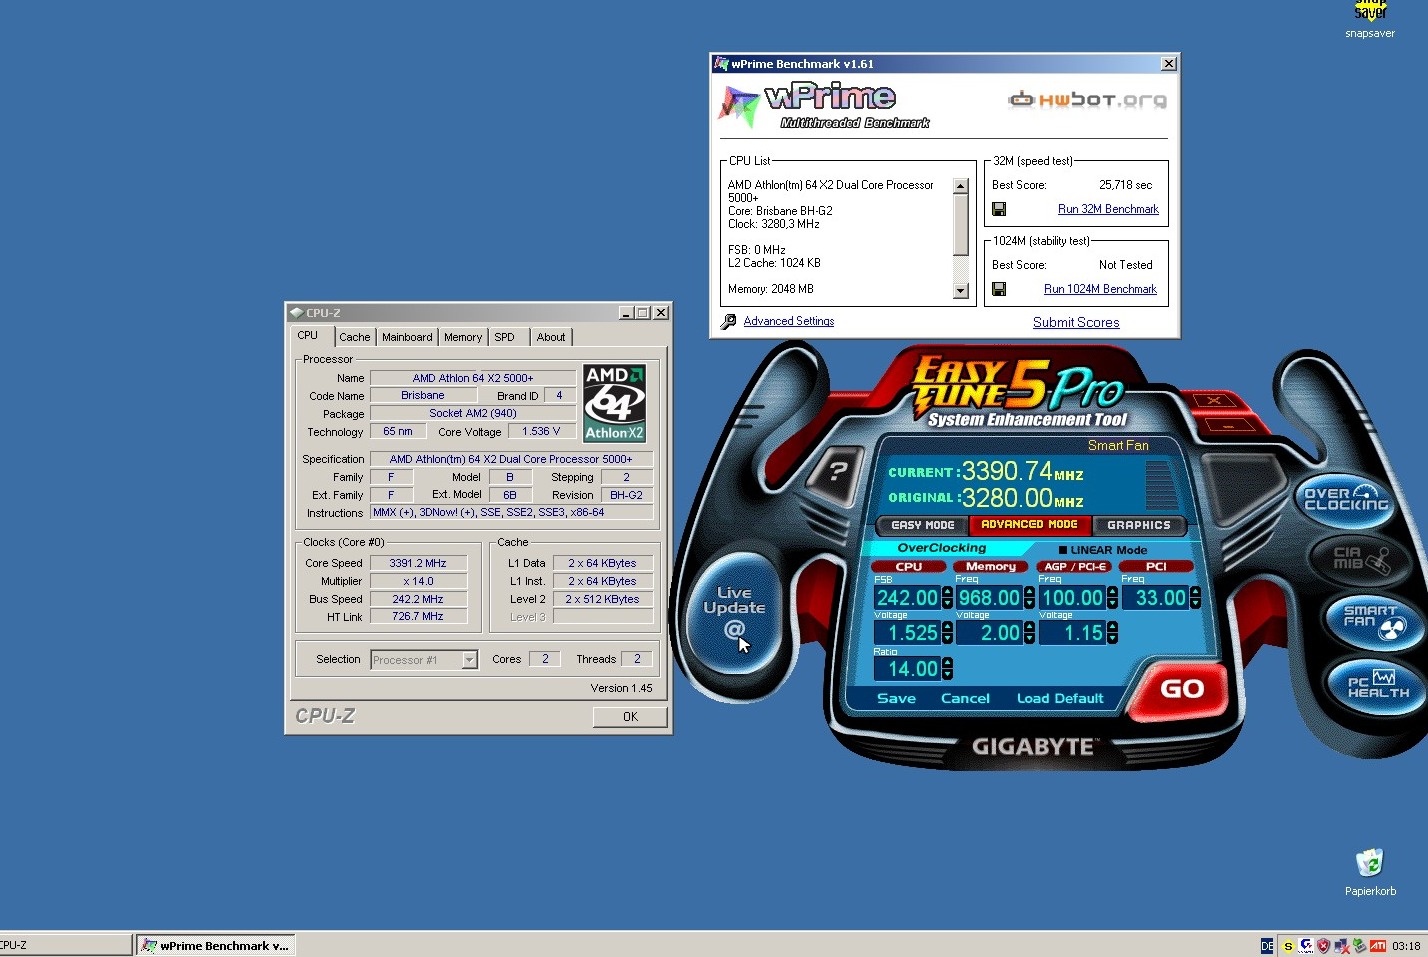Open the PC Health side button
Screen dimensions: 1428x957
[1378, 685]
